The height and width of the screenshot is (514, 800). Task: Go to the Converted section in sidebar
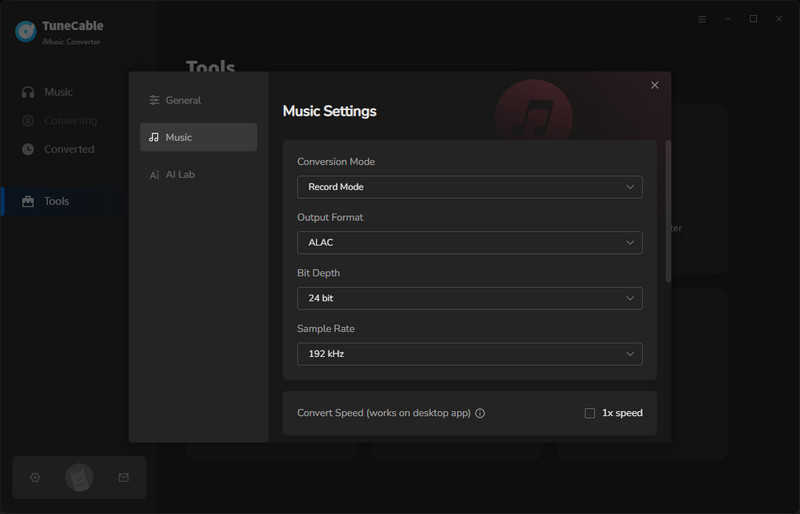point(68,149)
